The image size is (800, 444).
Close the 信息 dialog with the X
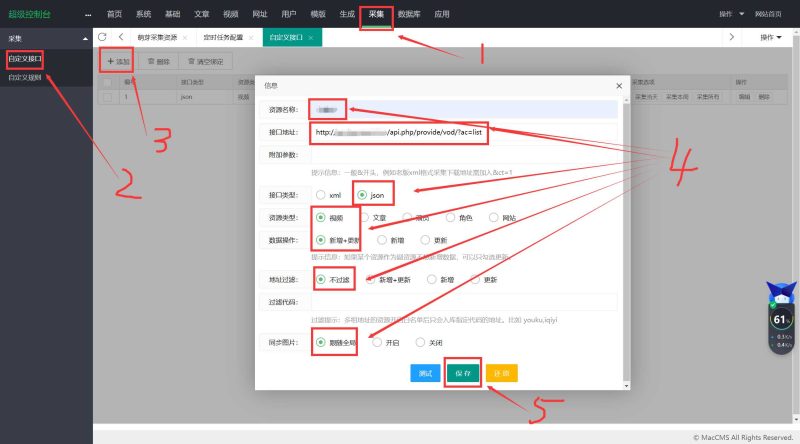click(x=618, y=86)
